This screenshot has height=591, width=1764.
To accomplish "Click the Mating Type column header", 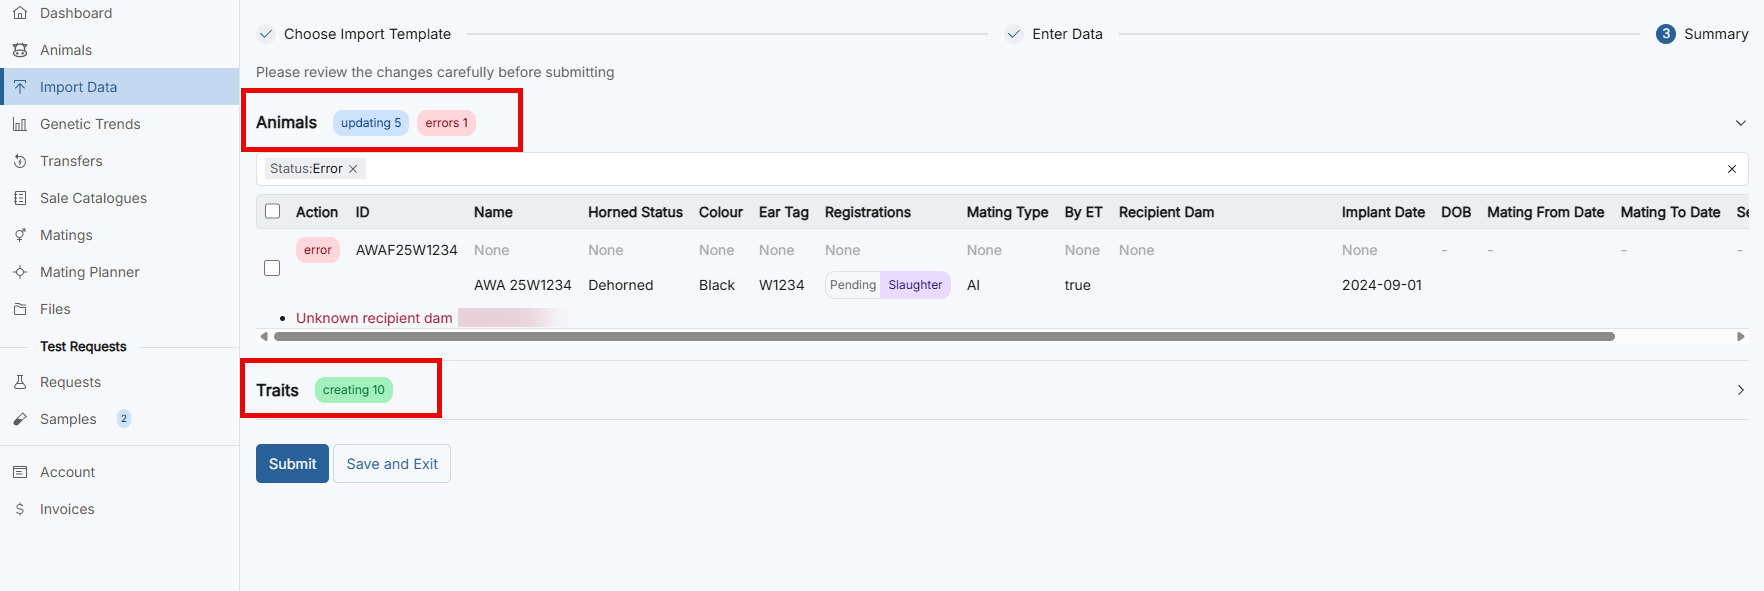I will [x=1007, y=212].
